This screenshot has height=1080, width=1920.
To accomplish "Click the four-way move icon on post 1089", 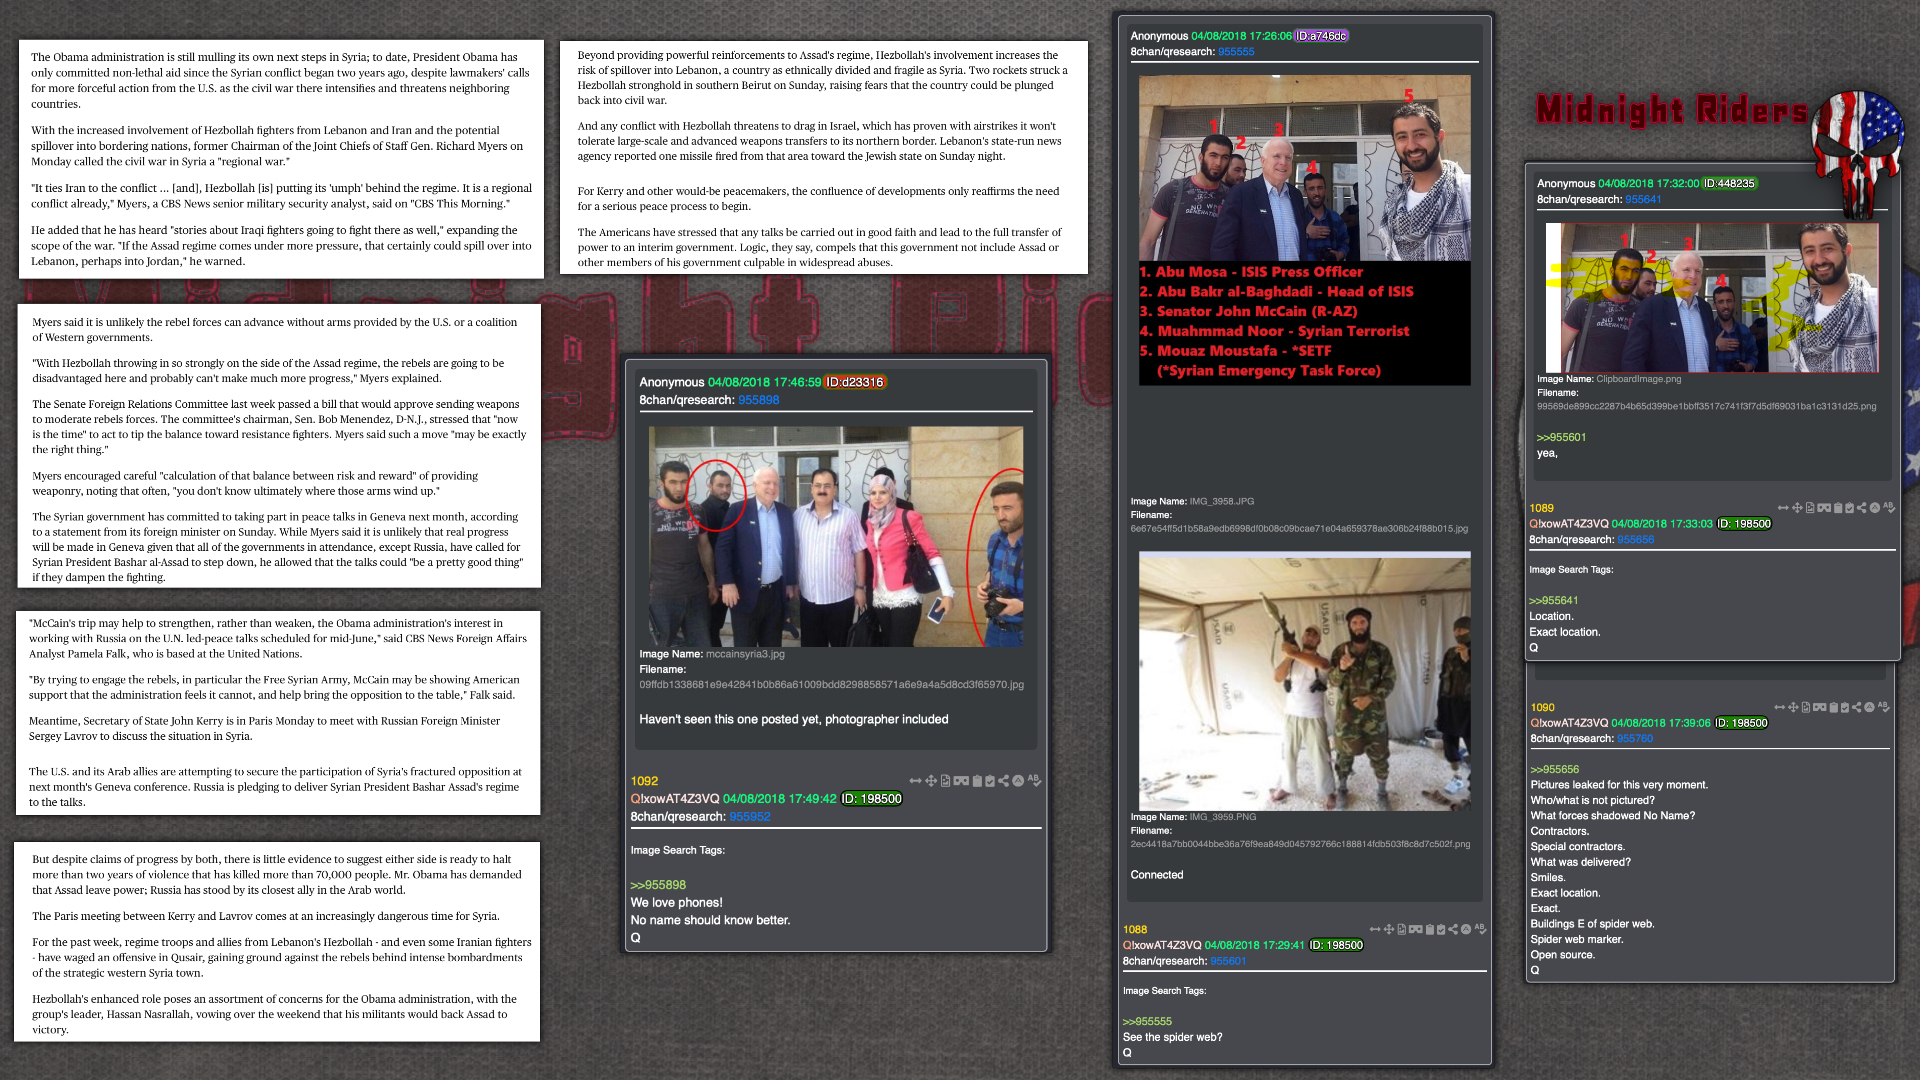I will click(x=1797, y=508).
